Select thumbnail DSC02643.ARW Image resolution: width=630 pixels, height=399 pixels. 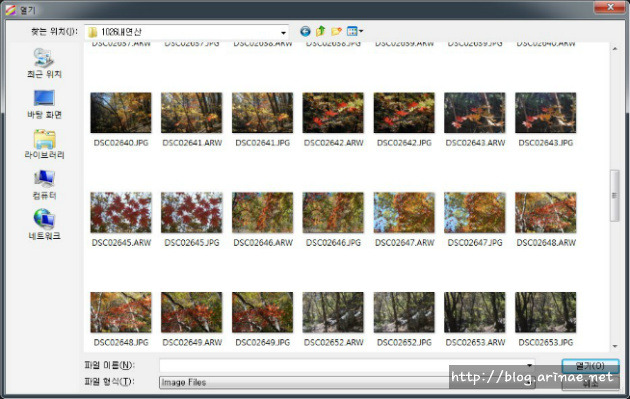coord(475,113)
